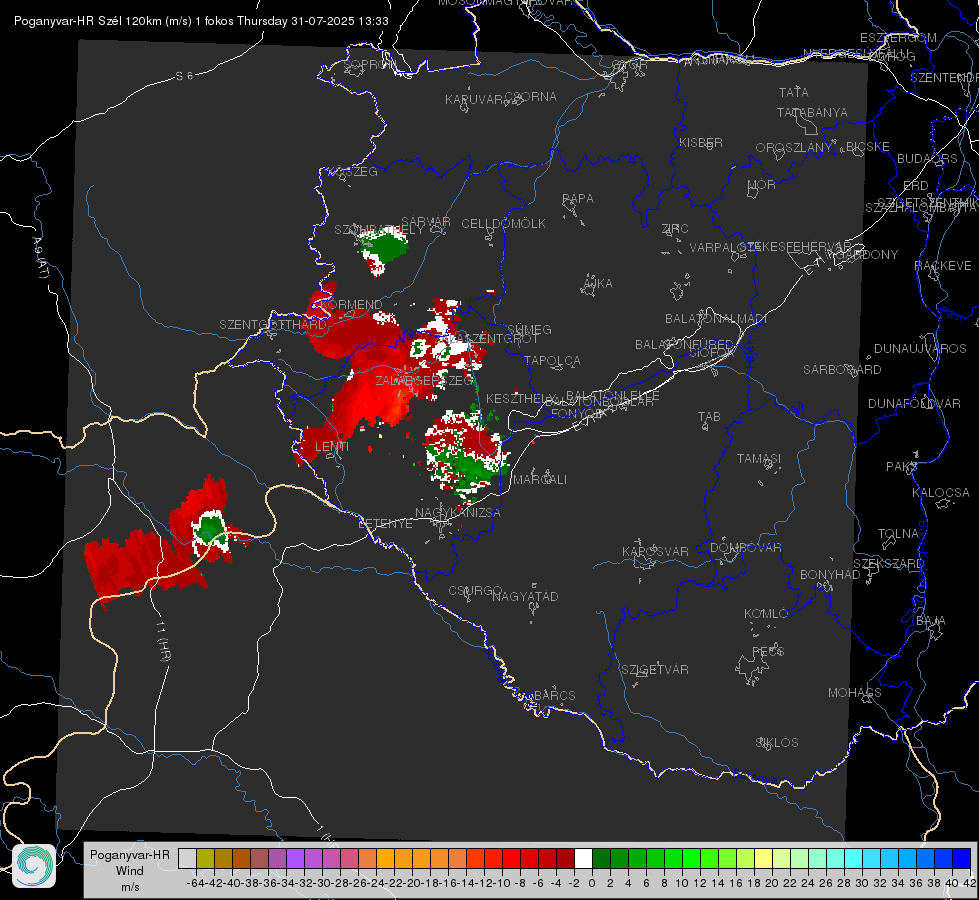Click the BALATONALMADI town label

tap(715, 319)
